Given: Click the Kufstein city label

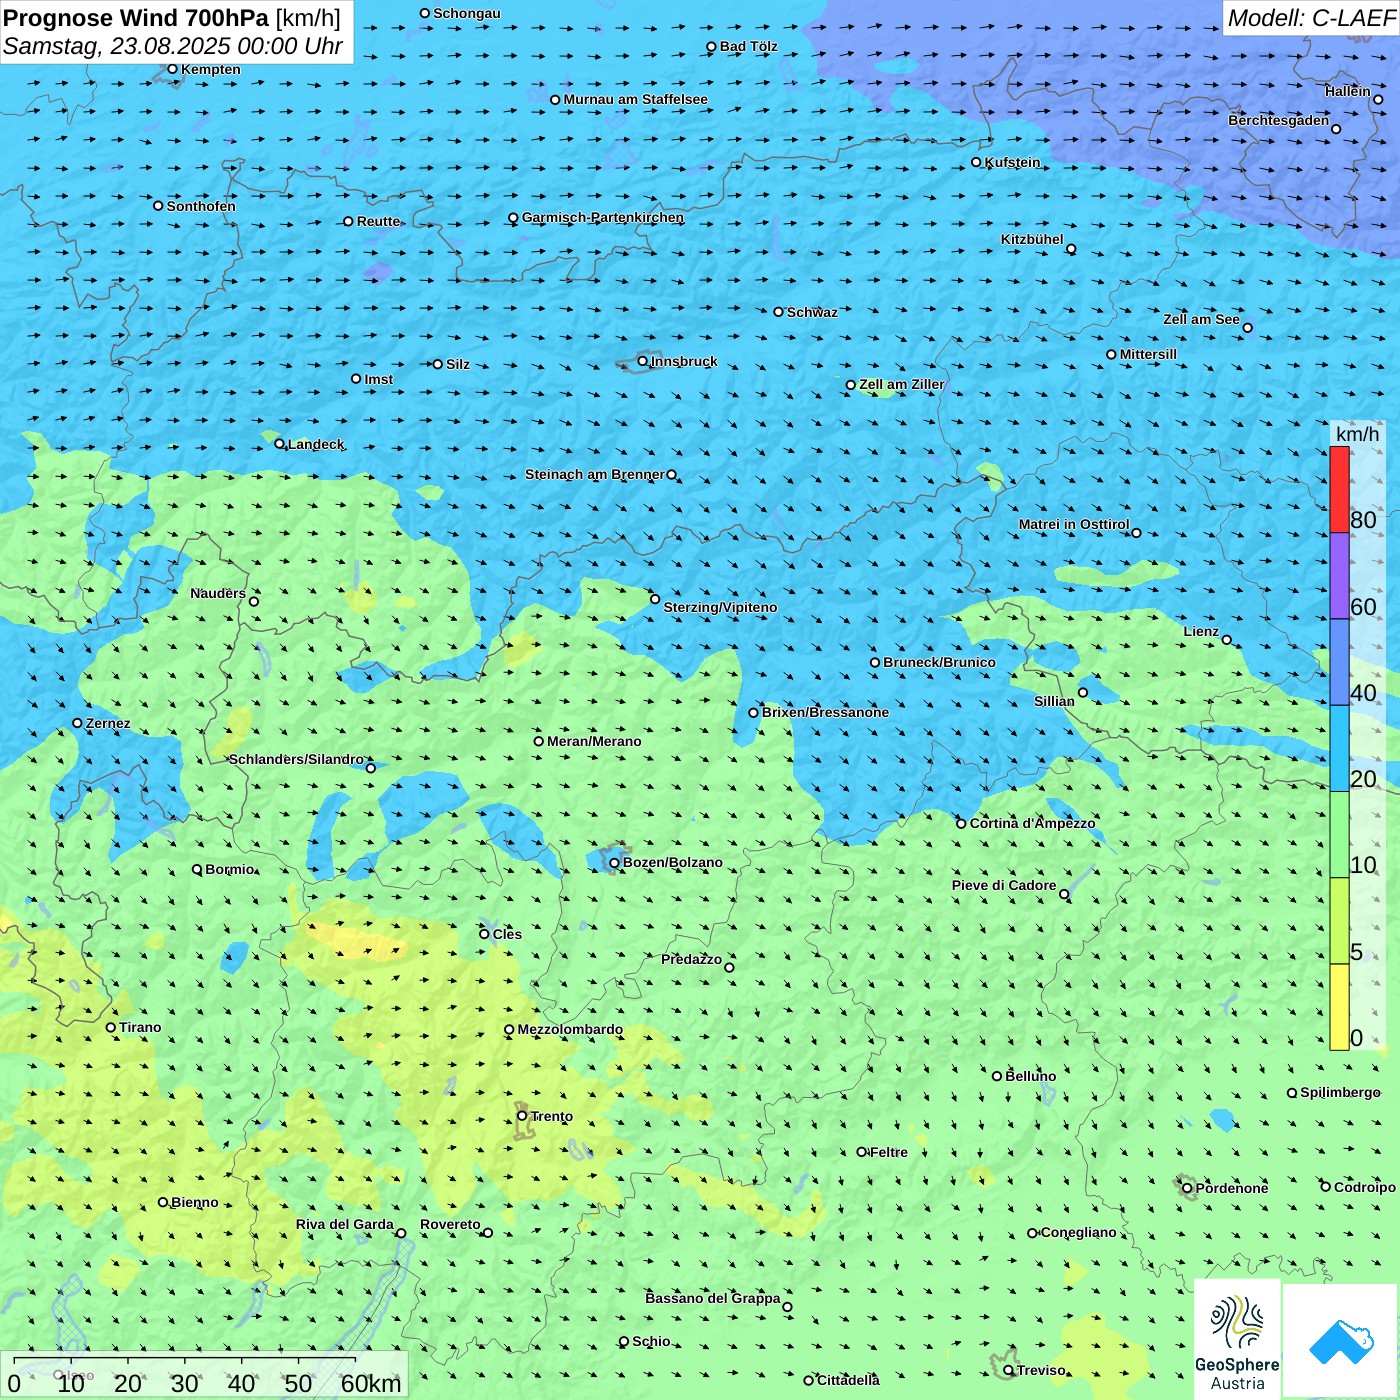Looking at the screenshot, I should [x=1012, y=162].
